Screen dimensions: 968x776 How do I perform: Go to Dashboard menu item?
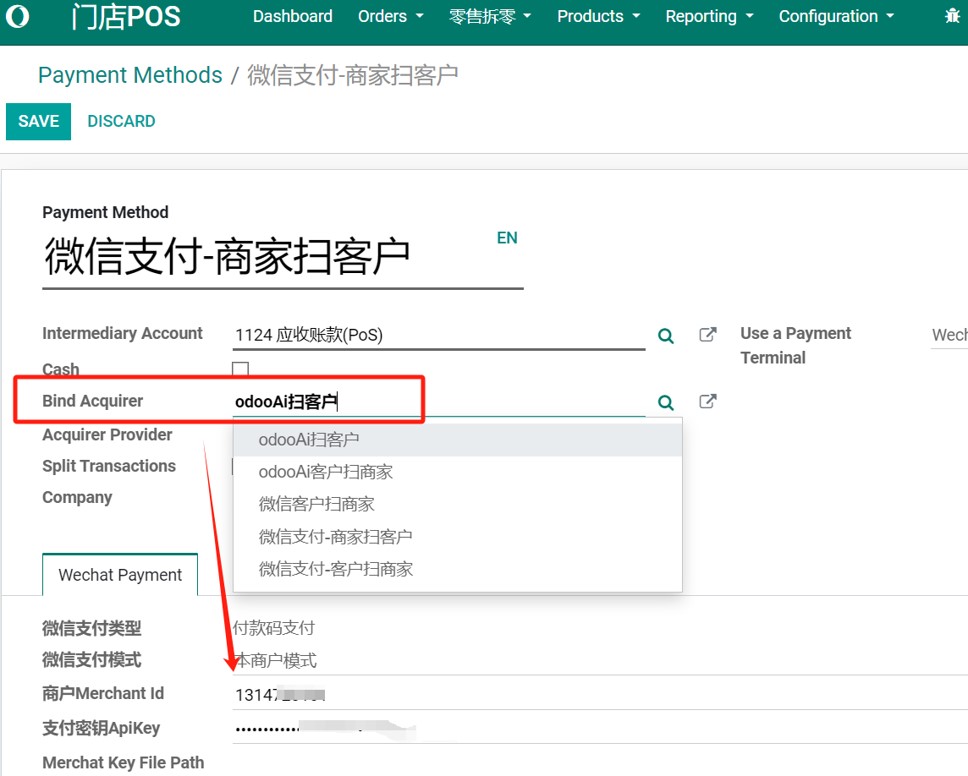(x=293, y=16)
